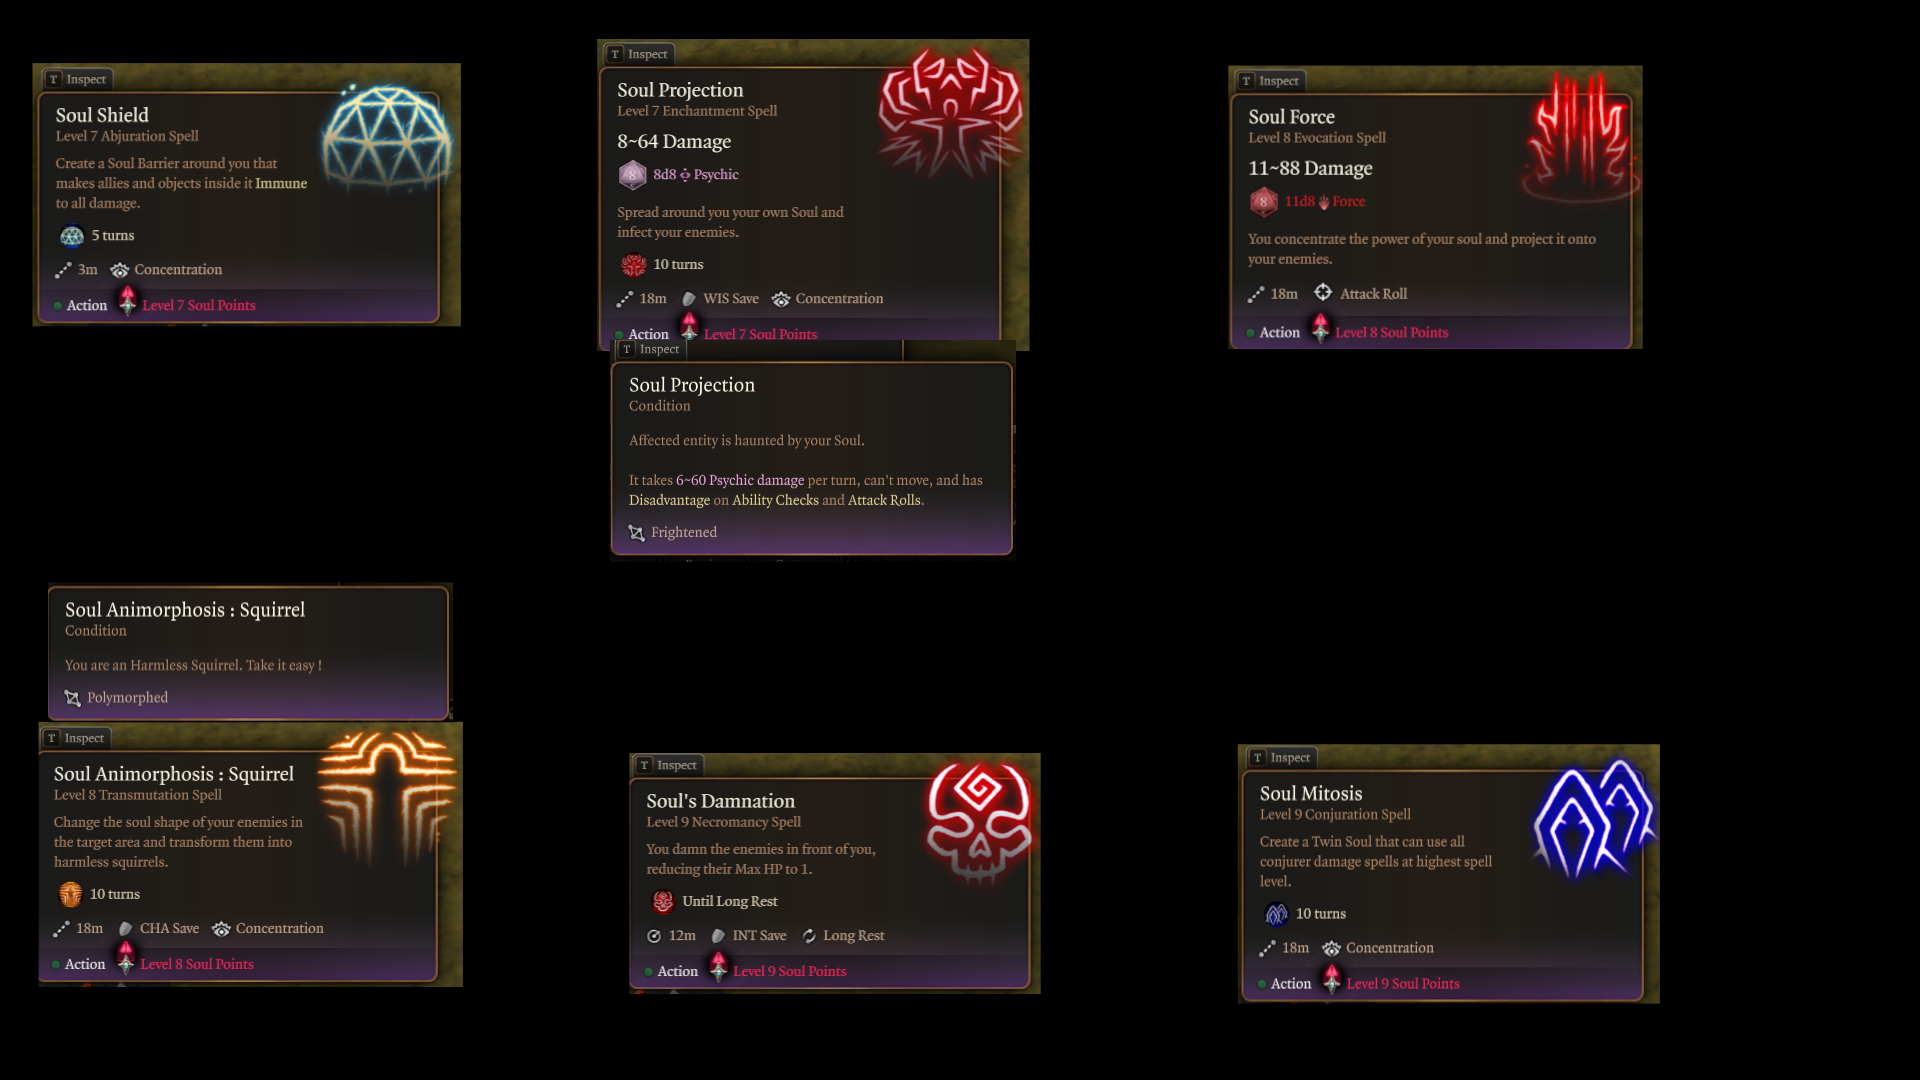This screenshot has height=1080, width=1920.
Task: Click the Soul Shield 5 turns duration icon
Action: 72,236
